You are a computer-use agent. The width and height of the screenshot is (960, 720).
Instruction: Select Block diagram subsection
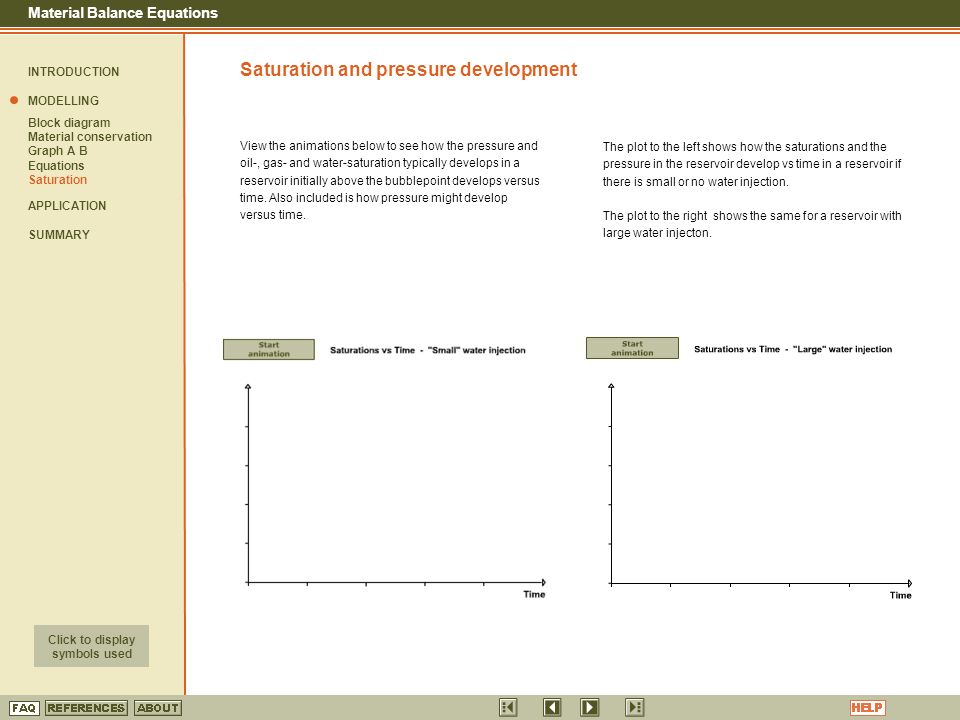69,122
